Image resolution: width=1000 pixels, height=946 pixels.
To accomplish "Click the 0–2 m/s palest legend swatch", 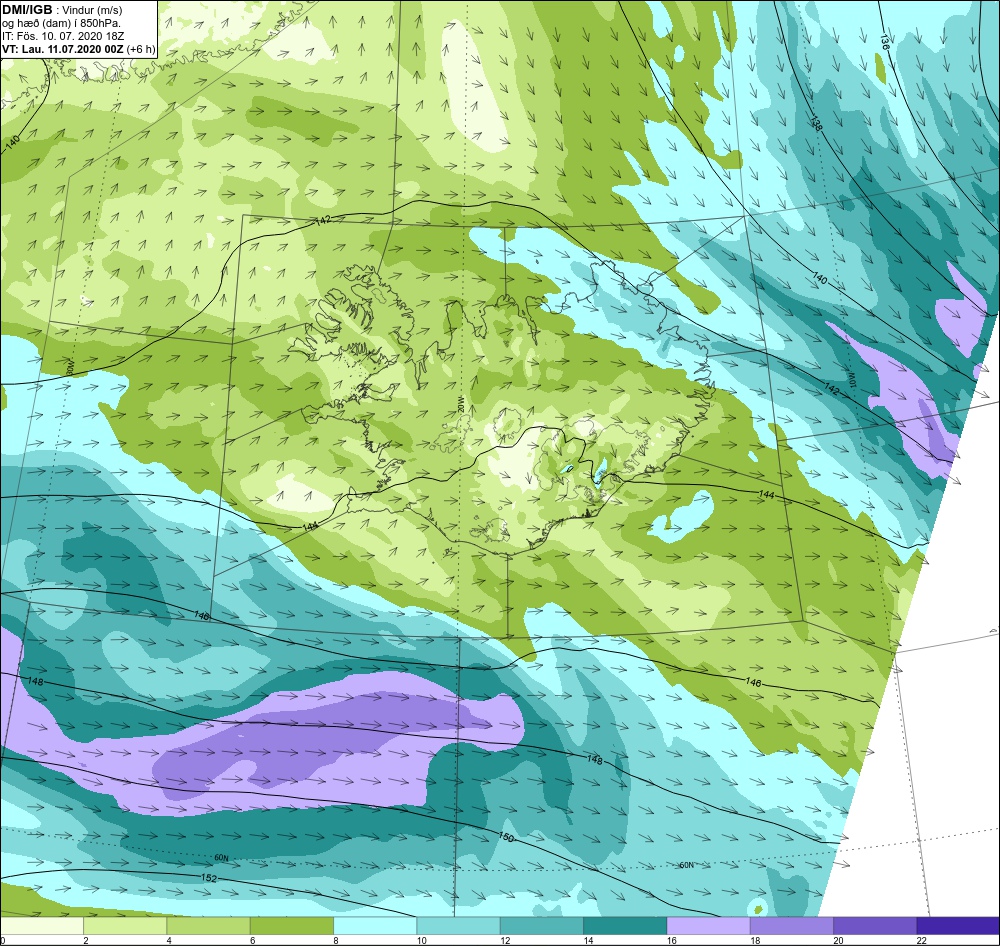I will coord(42,925).
